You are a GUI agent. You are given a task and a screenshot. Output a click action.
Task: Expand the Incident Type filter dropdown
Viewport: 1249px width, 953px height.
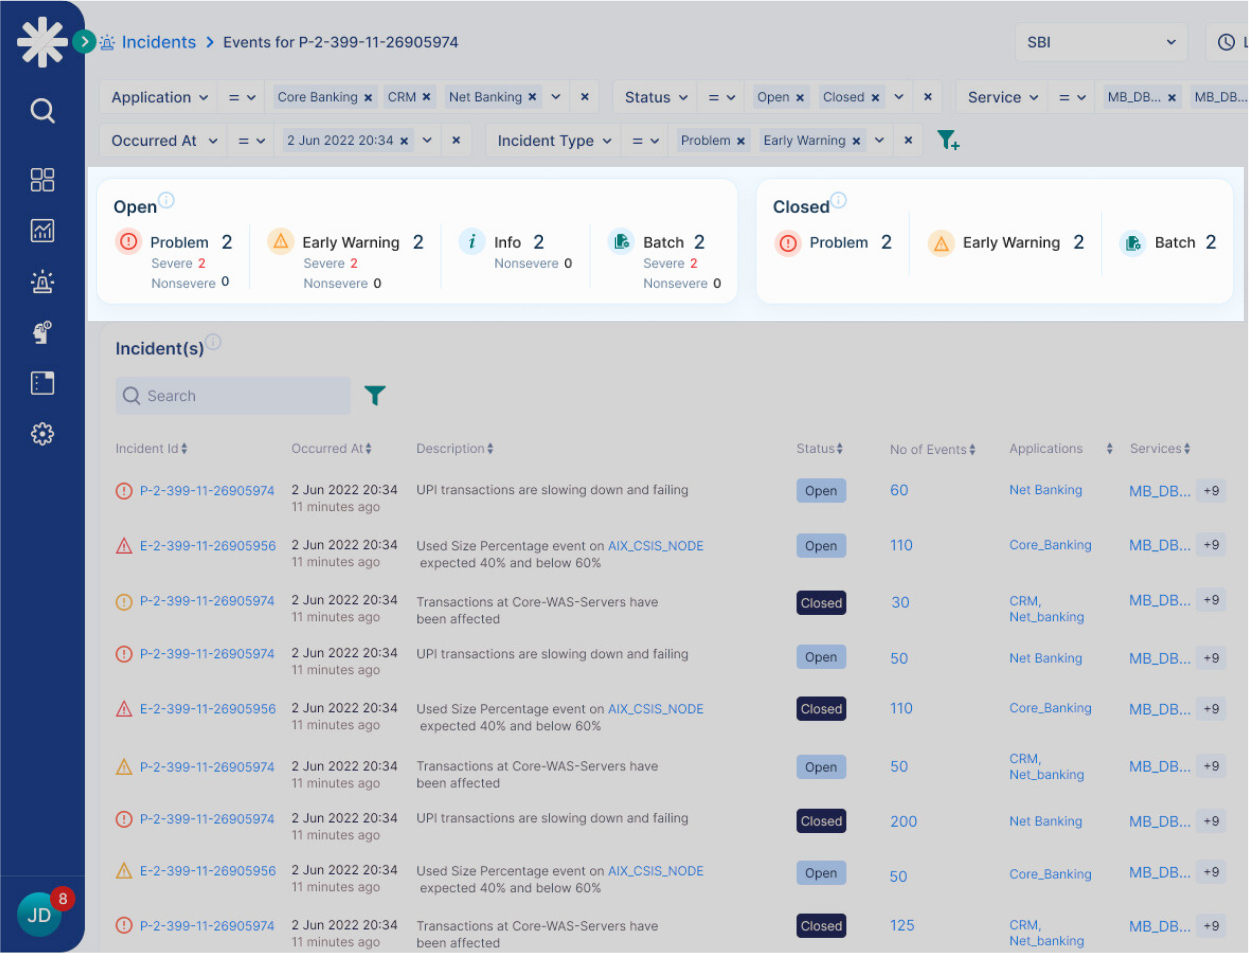pyautogui.click(x=553, y=141)
